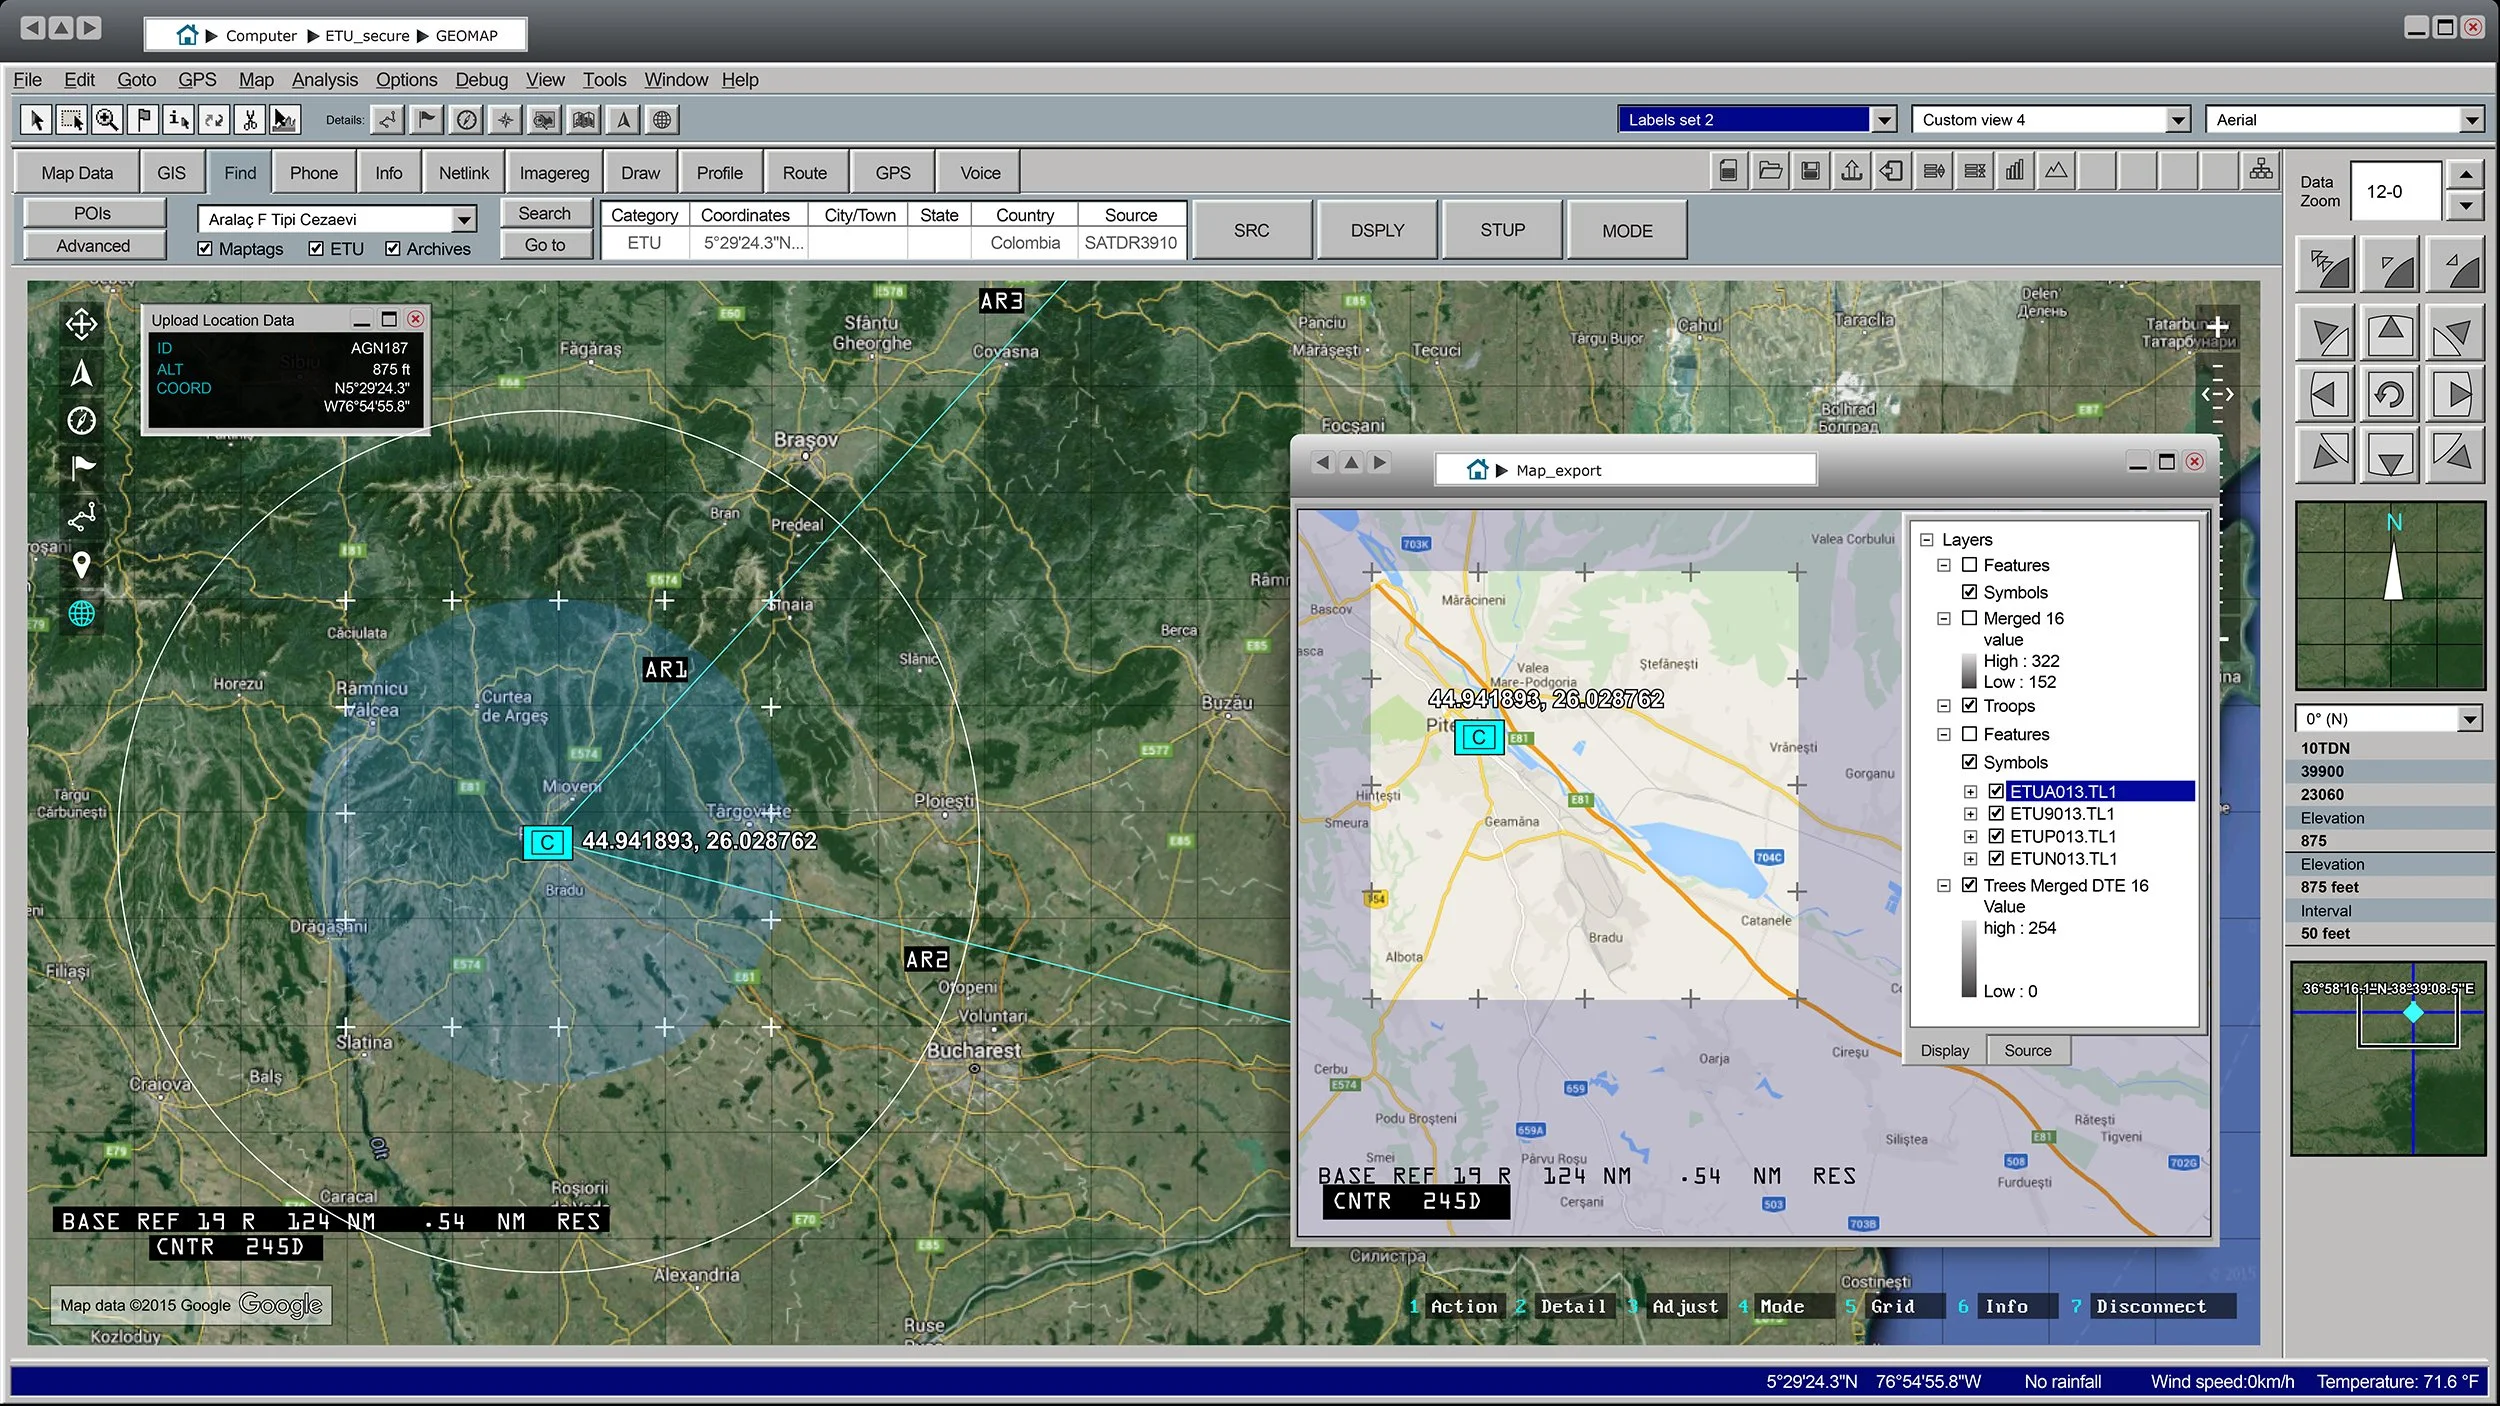Image resolution: width=2500 pixels, height=1406 pixels.
Task: Expand the ETU9013.TL1 tree node
Action: [x=1970, y=814]
